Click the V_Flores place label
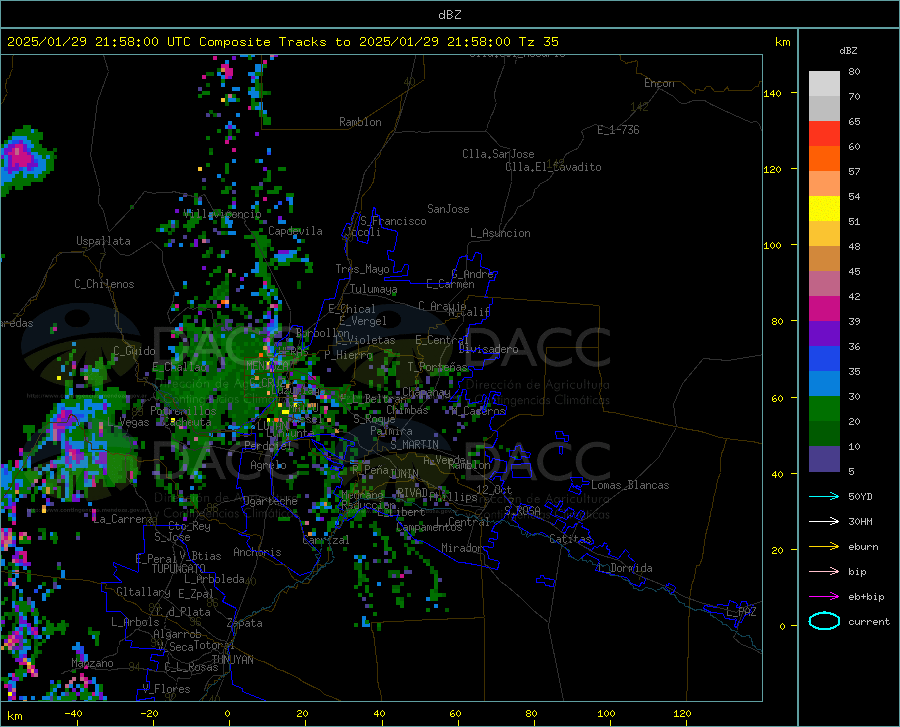This screenshot has width=900, height=727. [166, 689]
